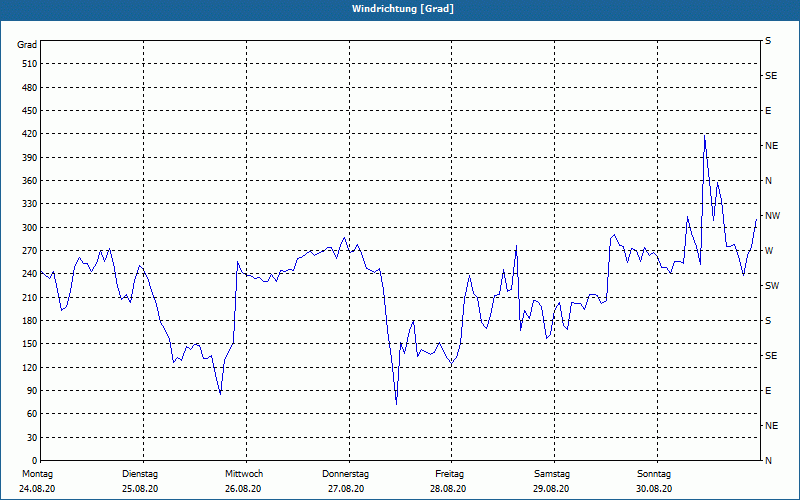Click the 510 degree axis value
Viewport: 800px width, 500px height.
30,64
